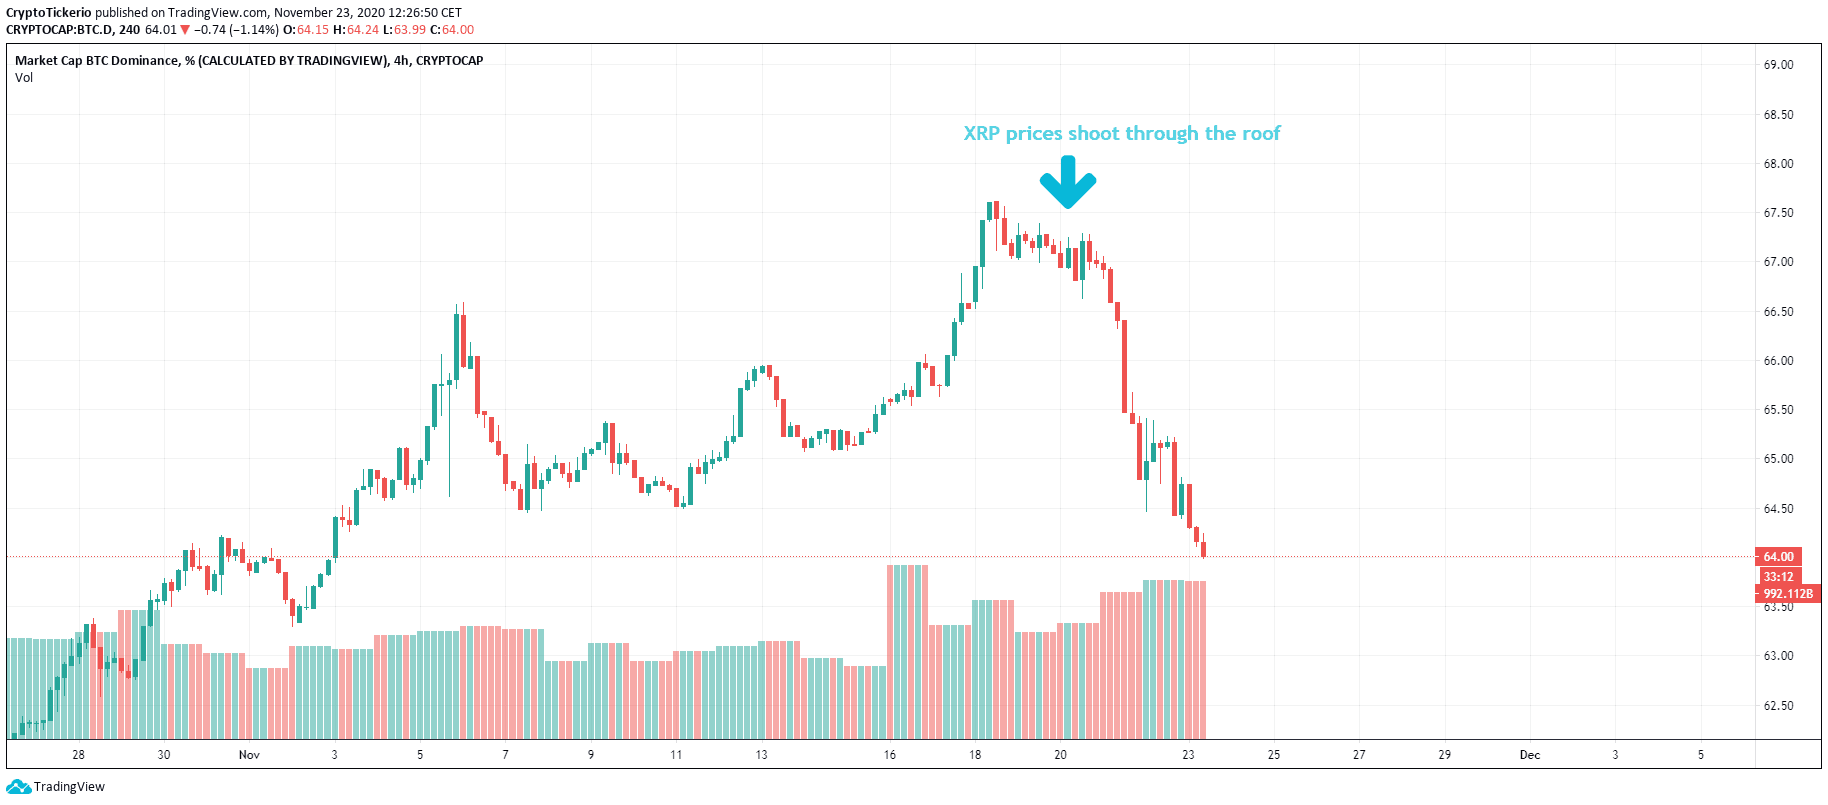Viewport: 1828px width, 805px height.
Task: Click the 62.50 price axis label
Action: tap(1778, 706)
